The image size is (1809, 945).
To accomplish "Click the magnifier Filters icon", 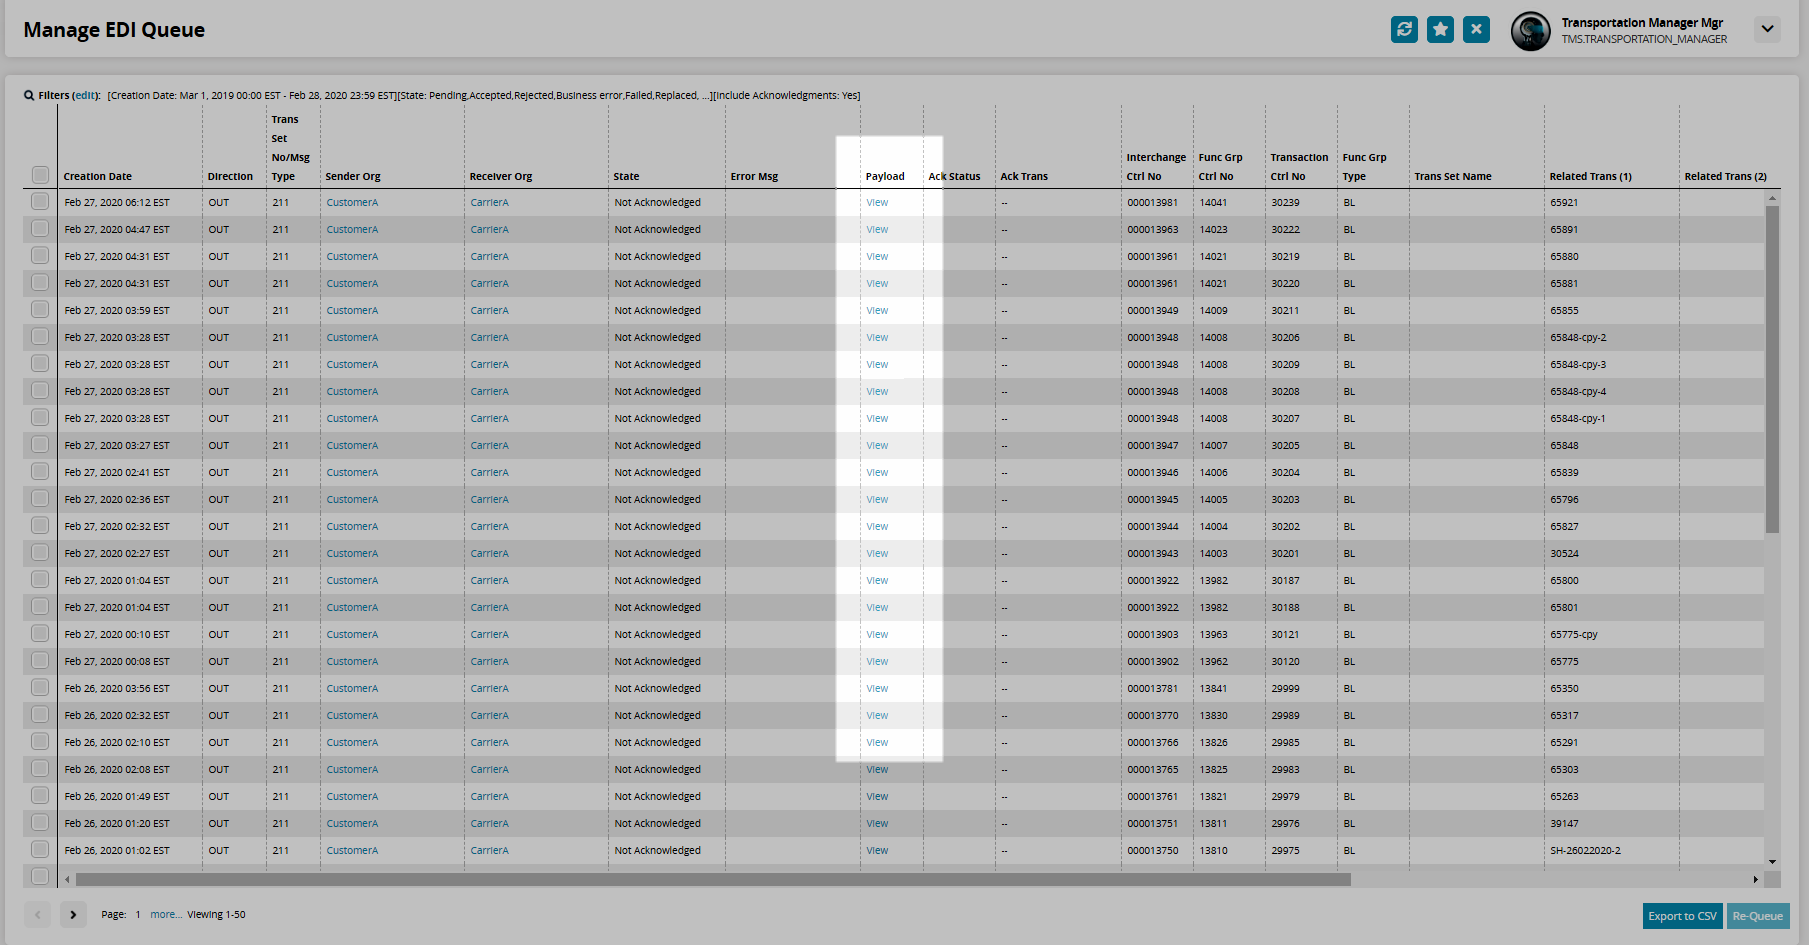I will coord(29,96).
